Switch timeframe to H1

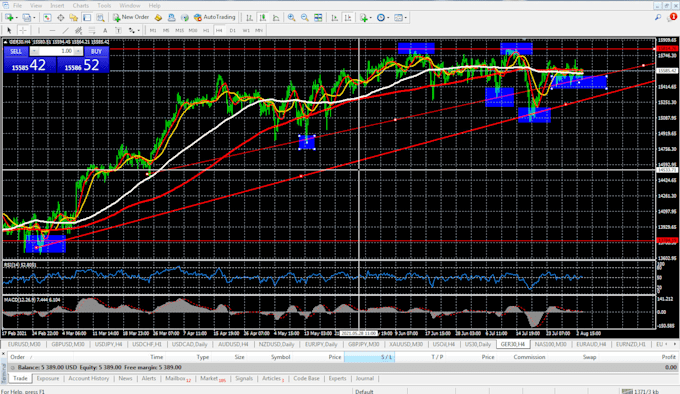206,30
